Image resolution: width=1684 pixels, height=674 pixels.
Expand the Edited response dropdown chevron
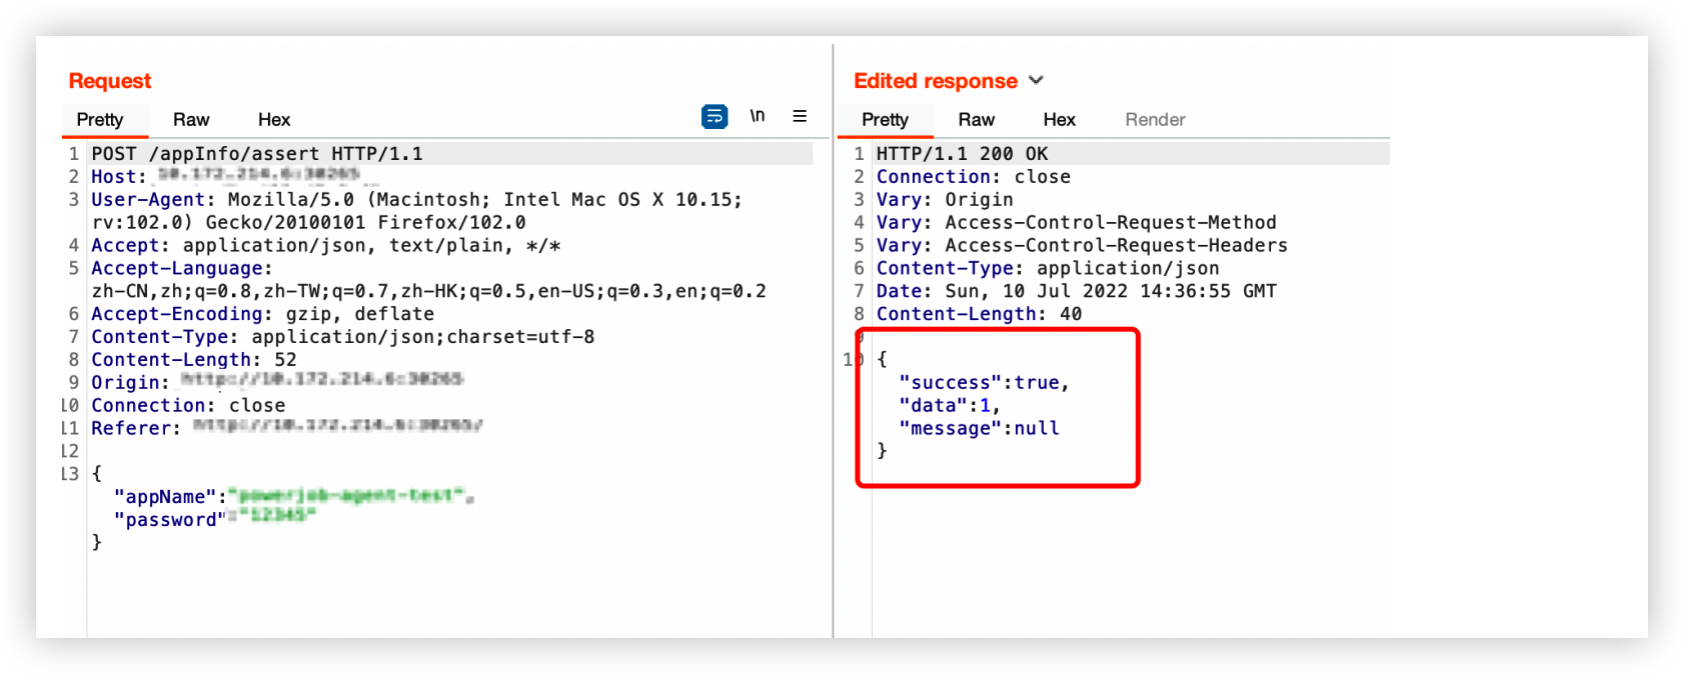(x=1036, y=80)
